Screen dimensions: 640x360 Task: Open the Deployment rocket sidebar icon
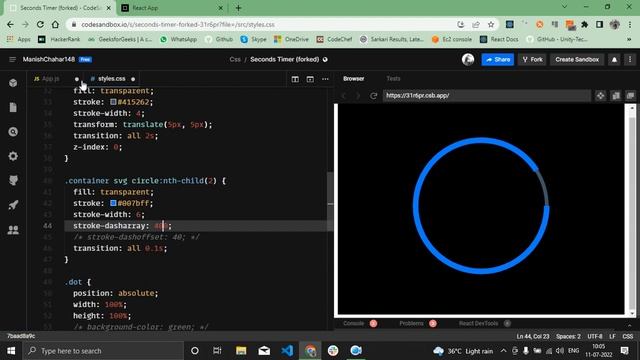point(13,205)
